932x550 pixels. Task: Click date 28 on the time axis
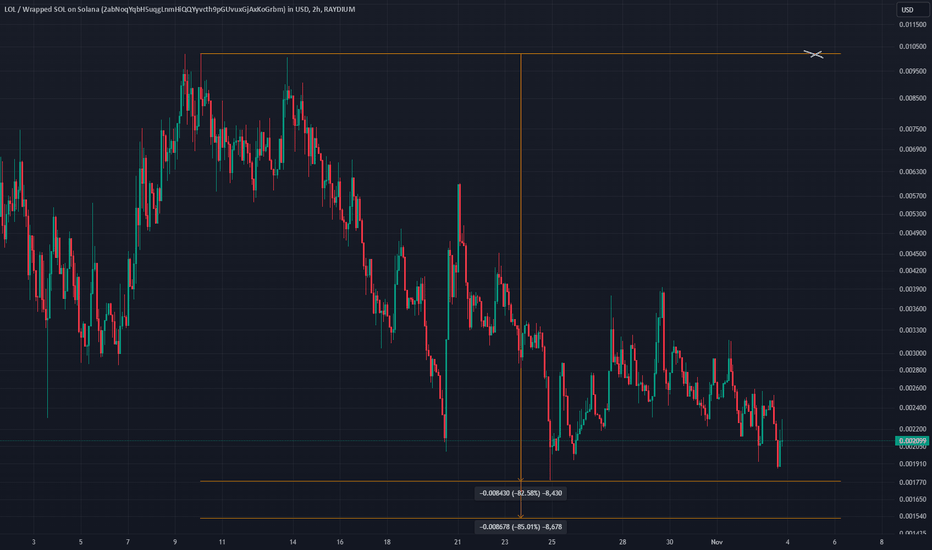(x=622, y=542)
